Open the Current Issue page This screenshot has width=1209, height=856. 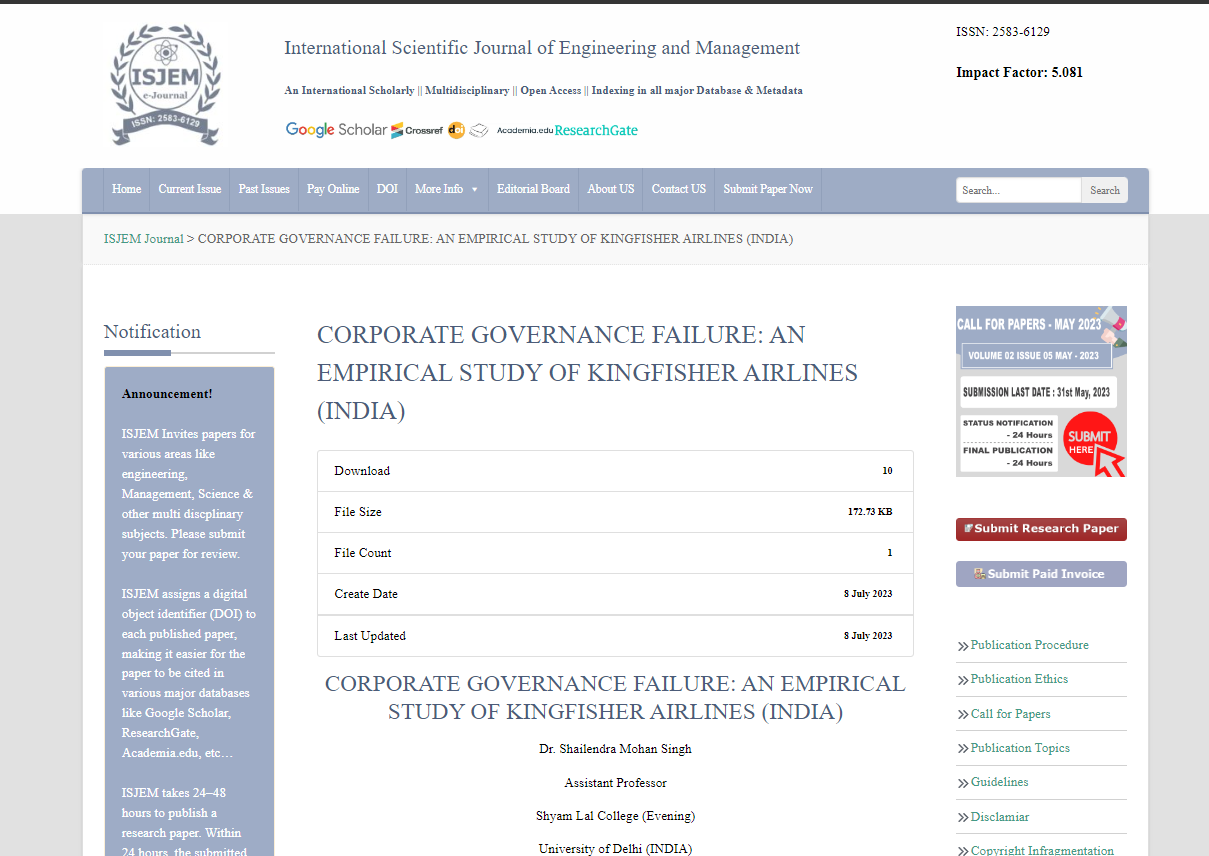point(189,189)
